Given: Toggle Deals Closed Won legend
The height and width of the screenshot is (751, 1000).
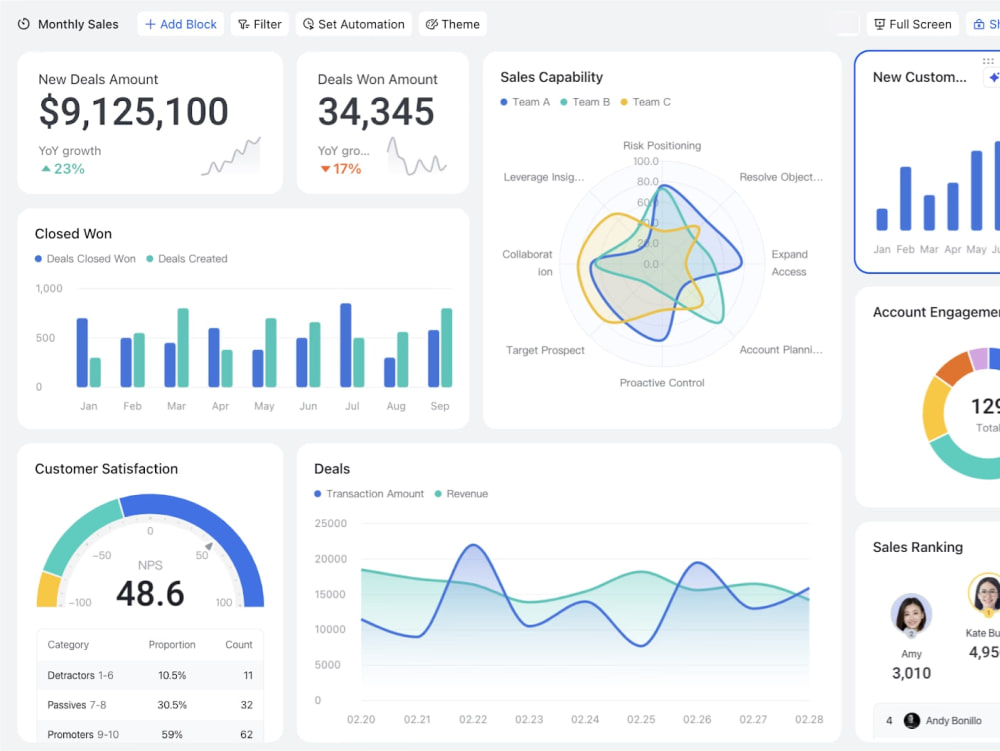Looking at the screenshot, I should (x=85, y=259).
